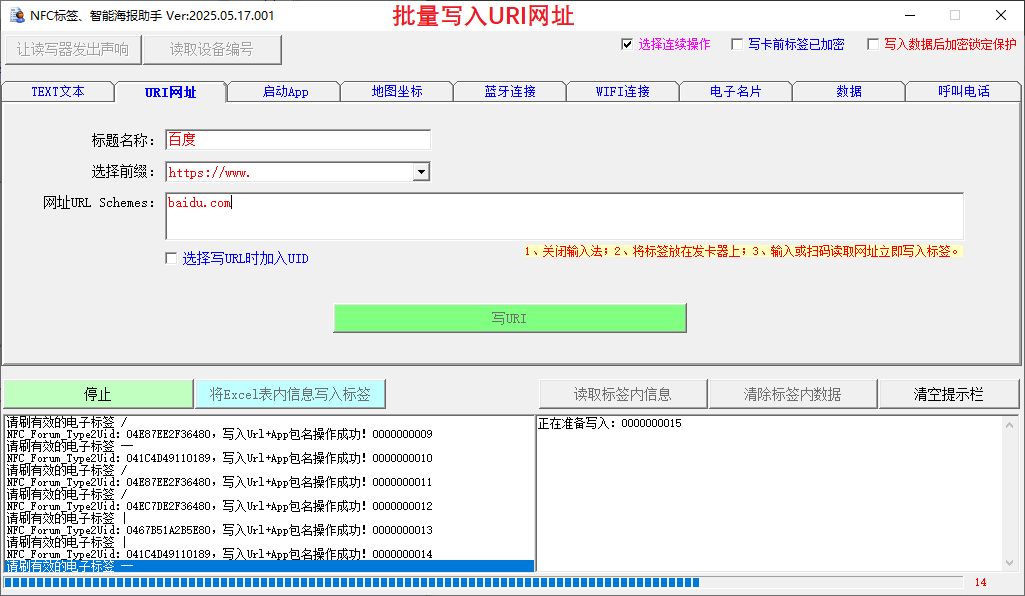Go to the 蓝牙连接 tab
This screenshot has height=596, width=1025.
pos(510,92)
